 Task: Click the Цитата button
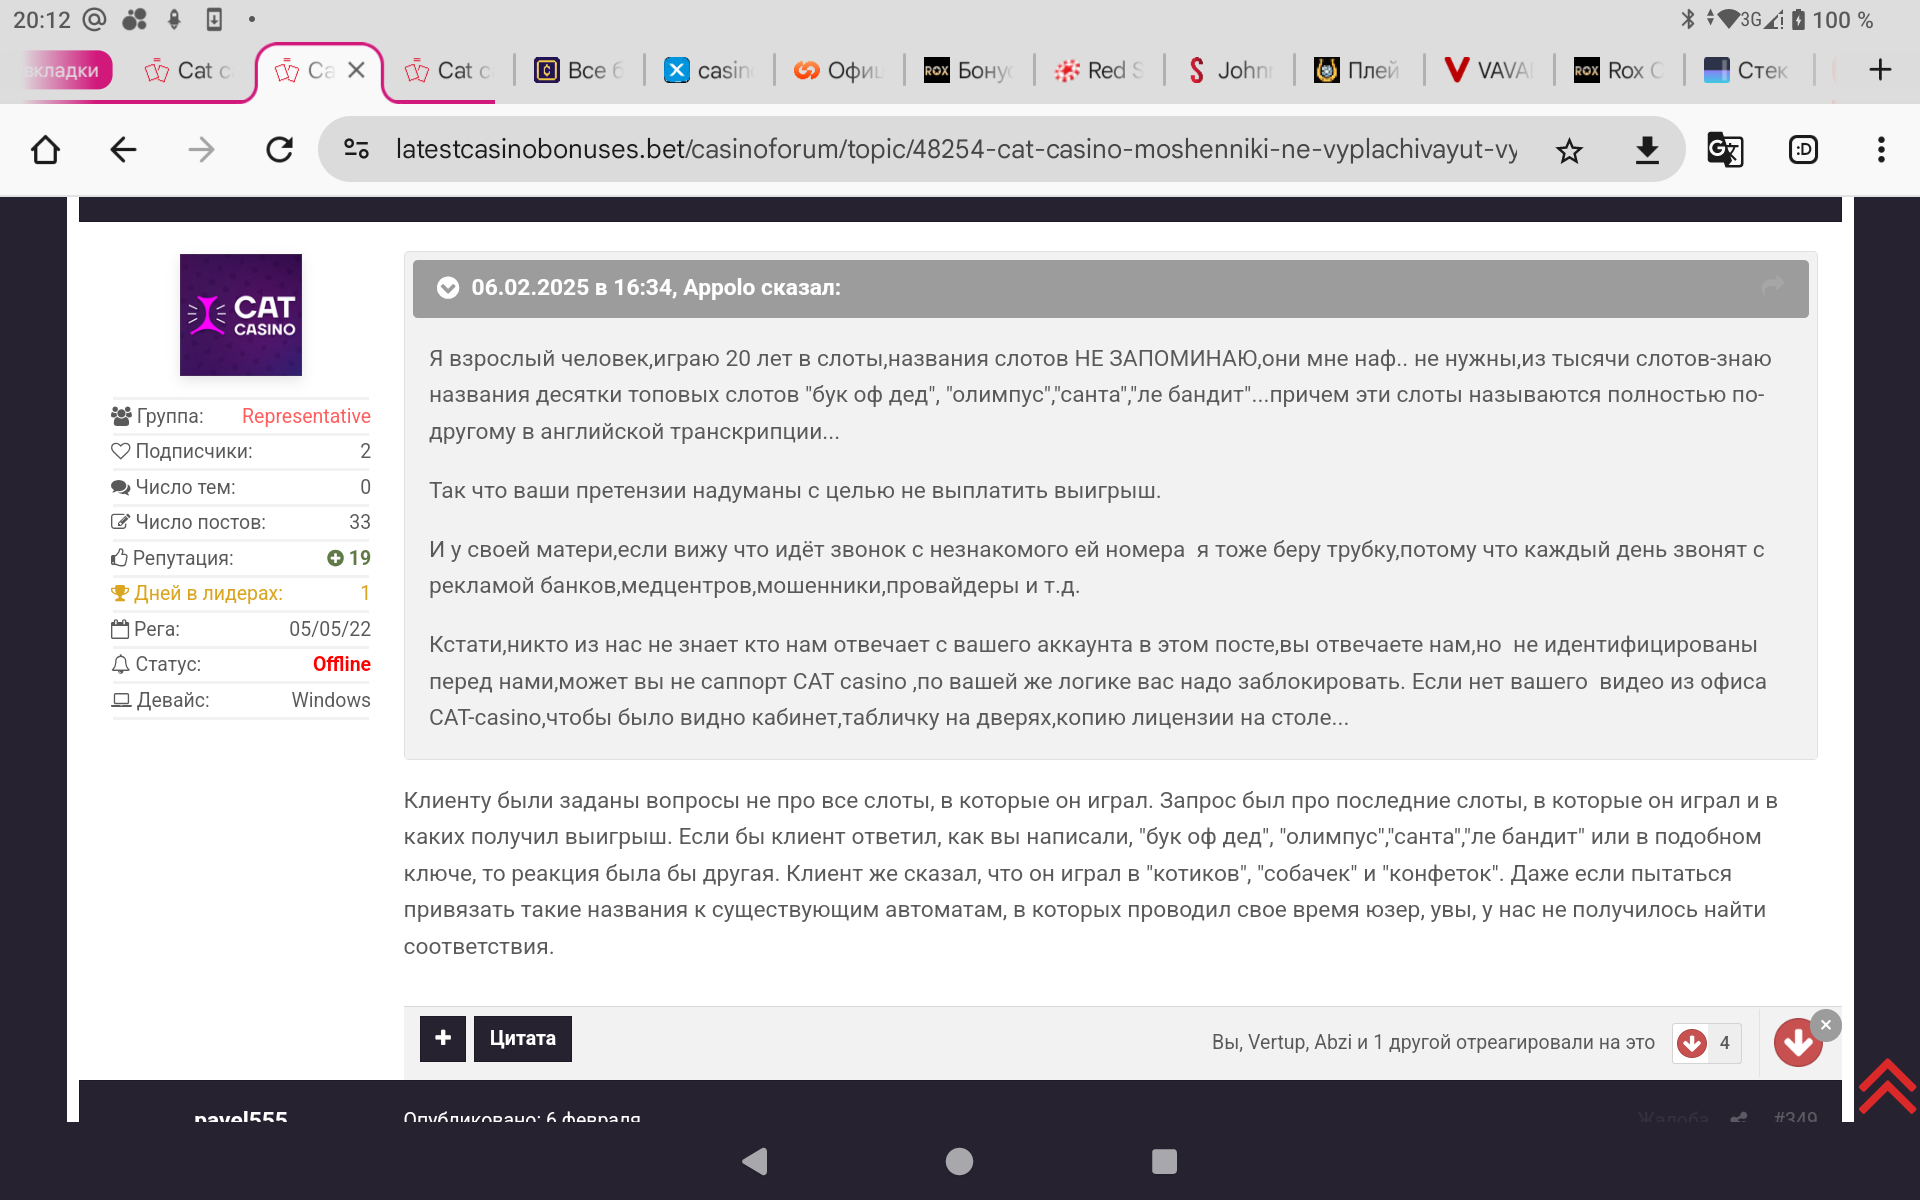[x=522, y=1038]
